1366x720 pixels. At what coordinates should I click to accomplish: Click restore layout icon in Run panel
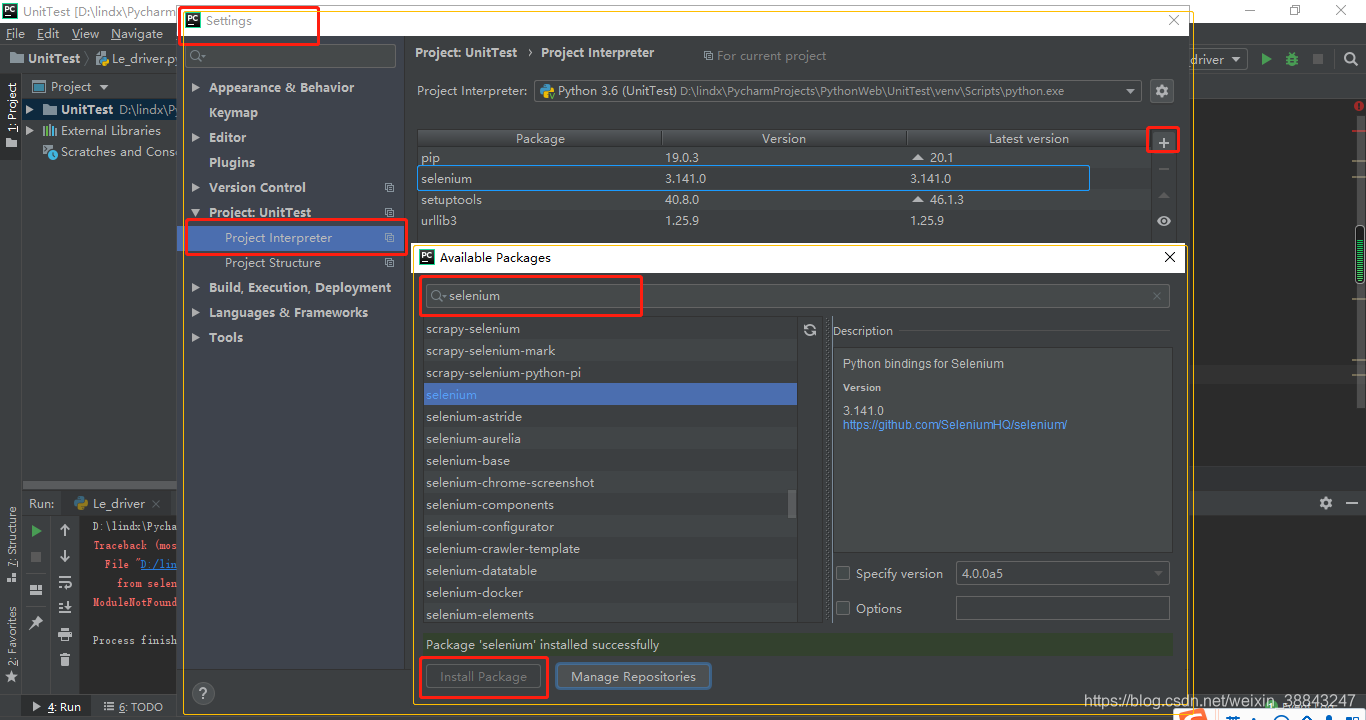tap(37, 590)
